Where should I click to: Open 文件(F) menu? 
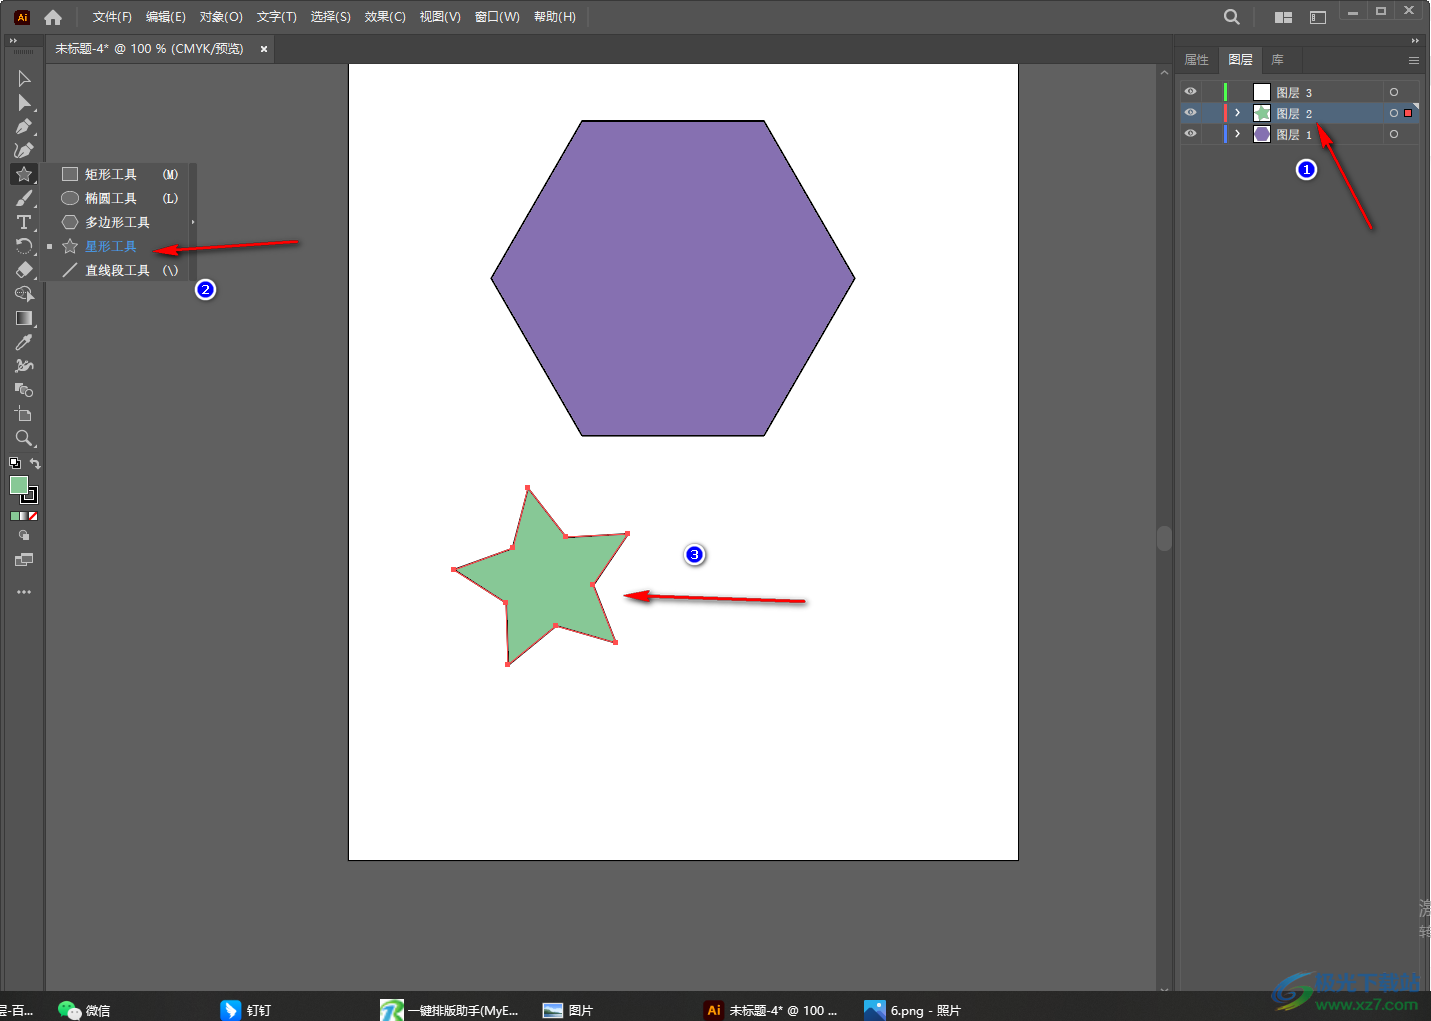112,17
